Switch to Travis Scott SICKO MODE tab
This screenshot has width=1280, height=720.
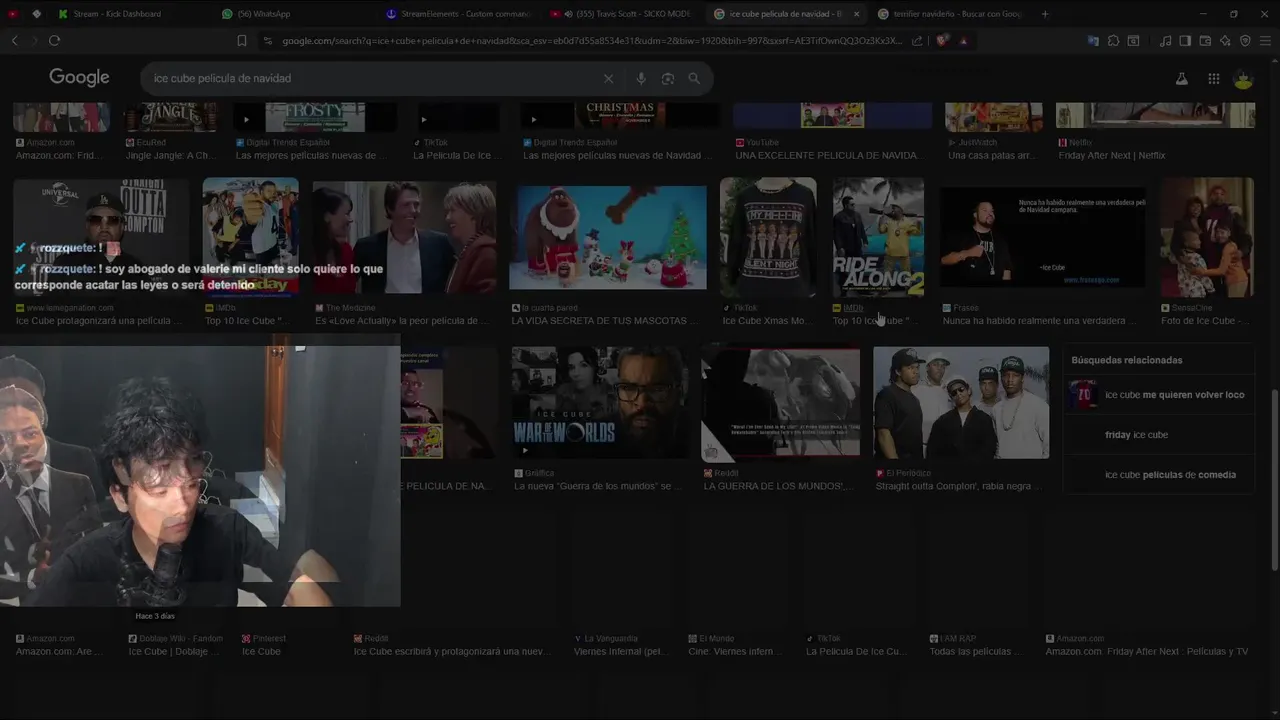pyautogui.click(x=624, y=14)
